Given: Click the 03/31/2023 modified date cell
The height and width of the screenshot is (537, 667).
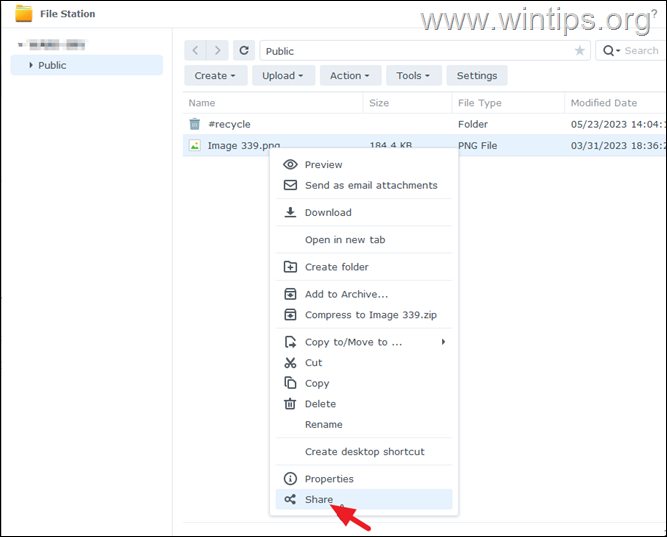Looking at the screenshot, I should [617, 146].
